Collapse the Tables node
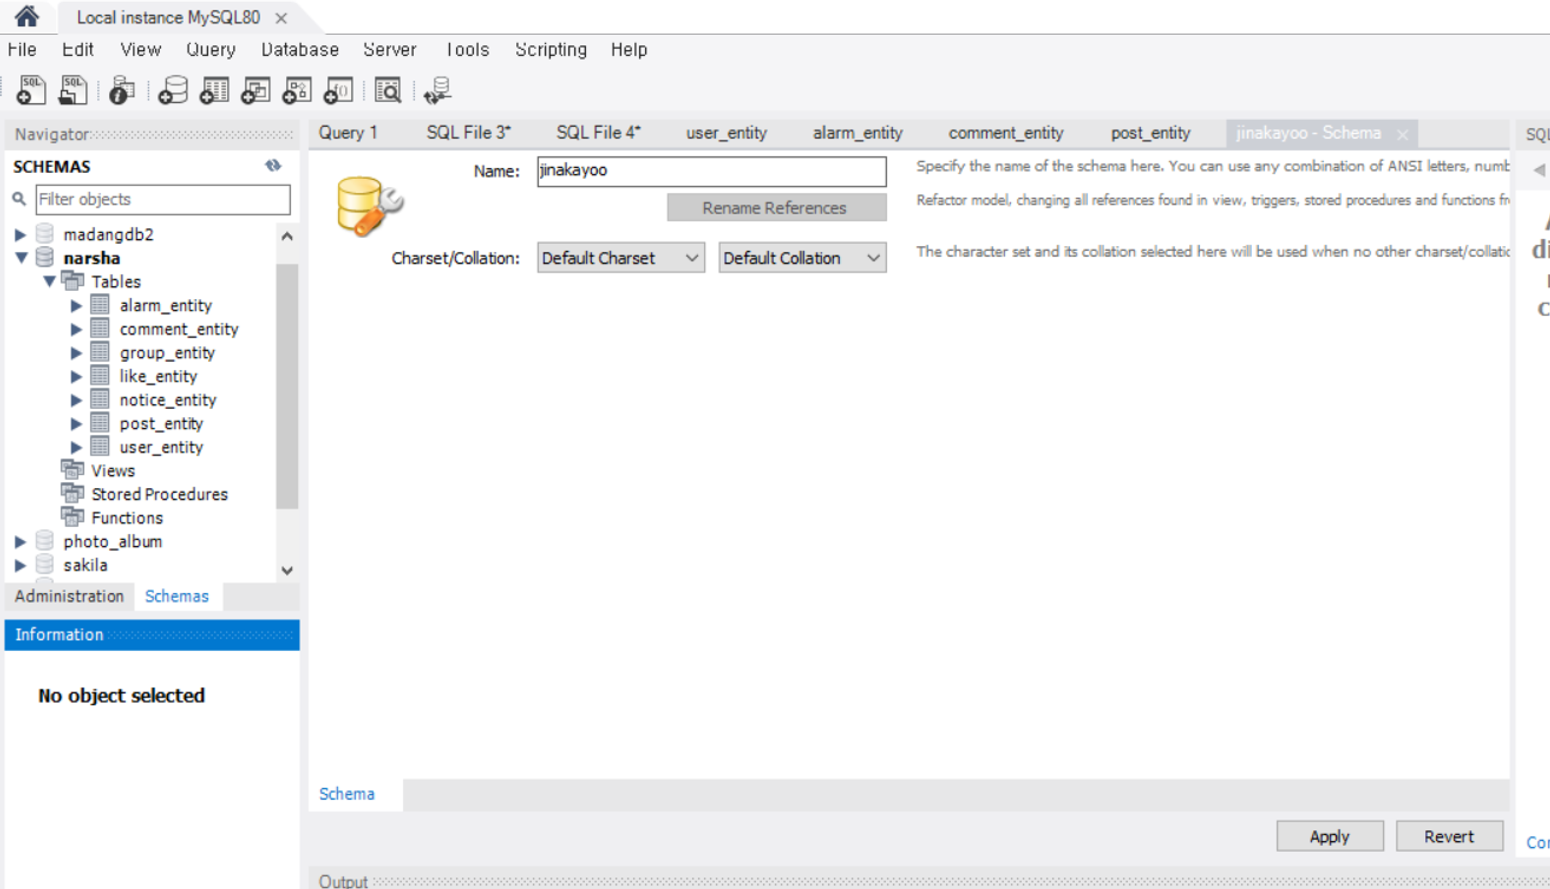Screen dimensions: 1550x889 click(49, 282)
